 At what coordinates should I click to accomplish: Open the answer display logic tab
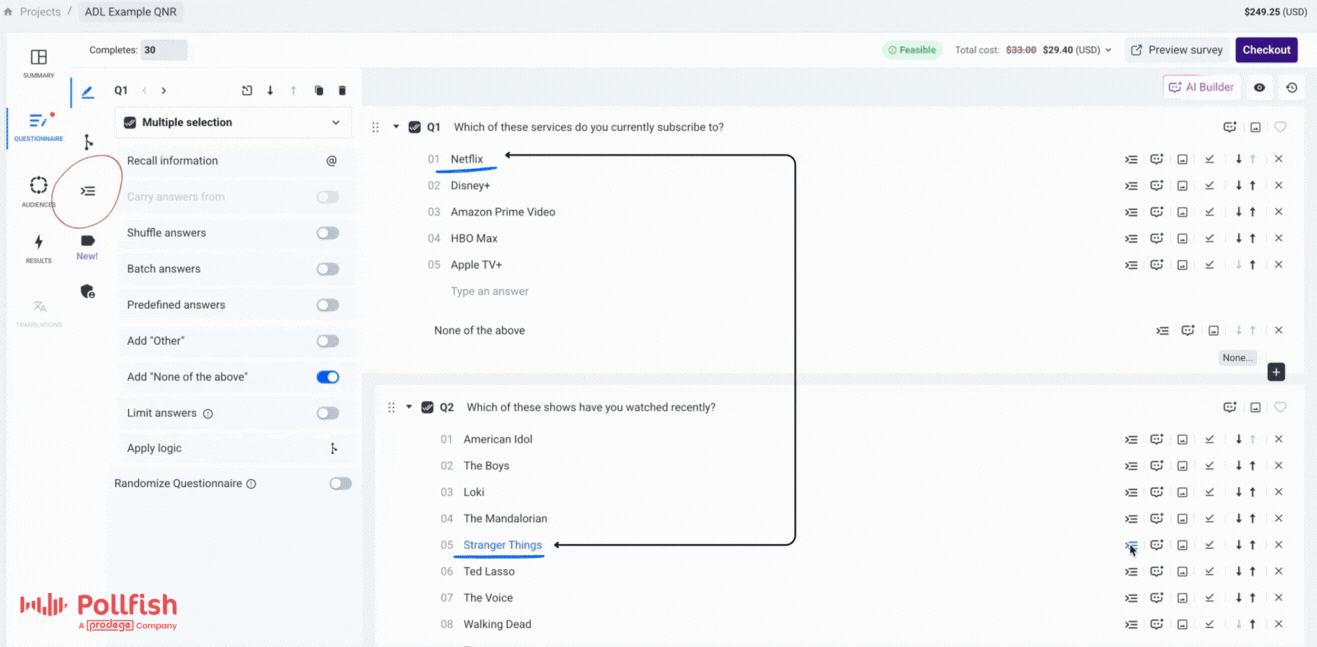(88, 191)
